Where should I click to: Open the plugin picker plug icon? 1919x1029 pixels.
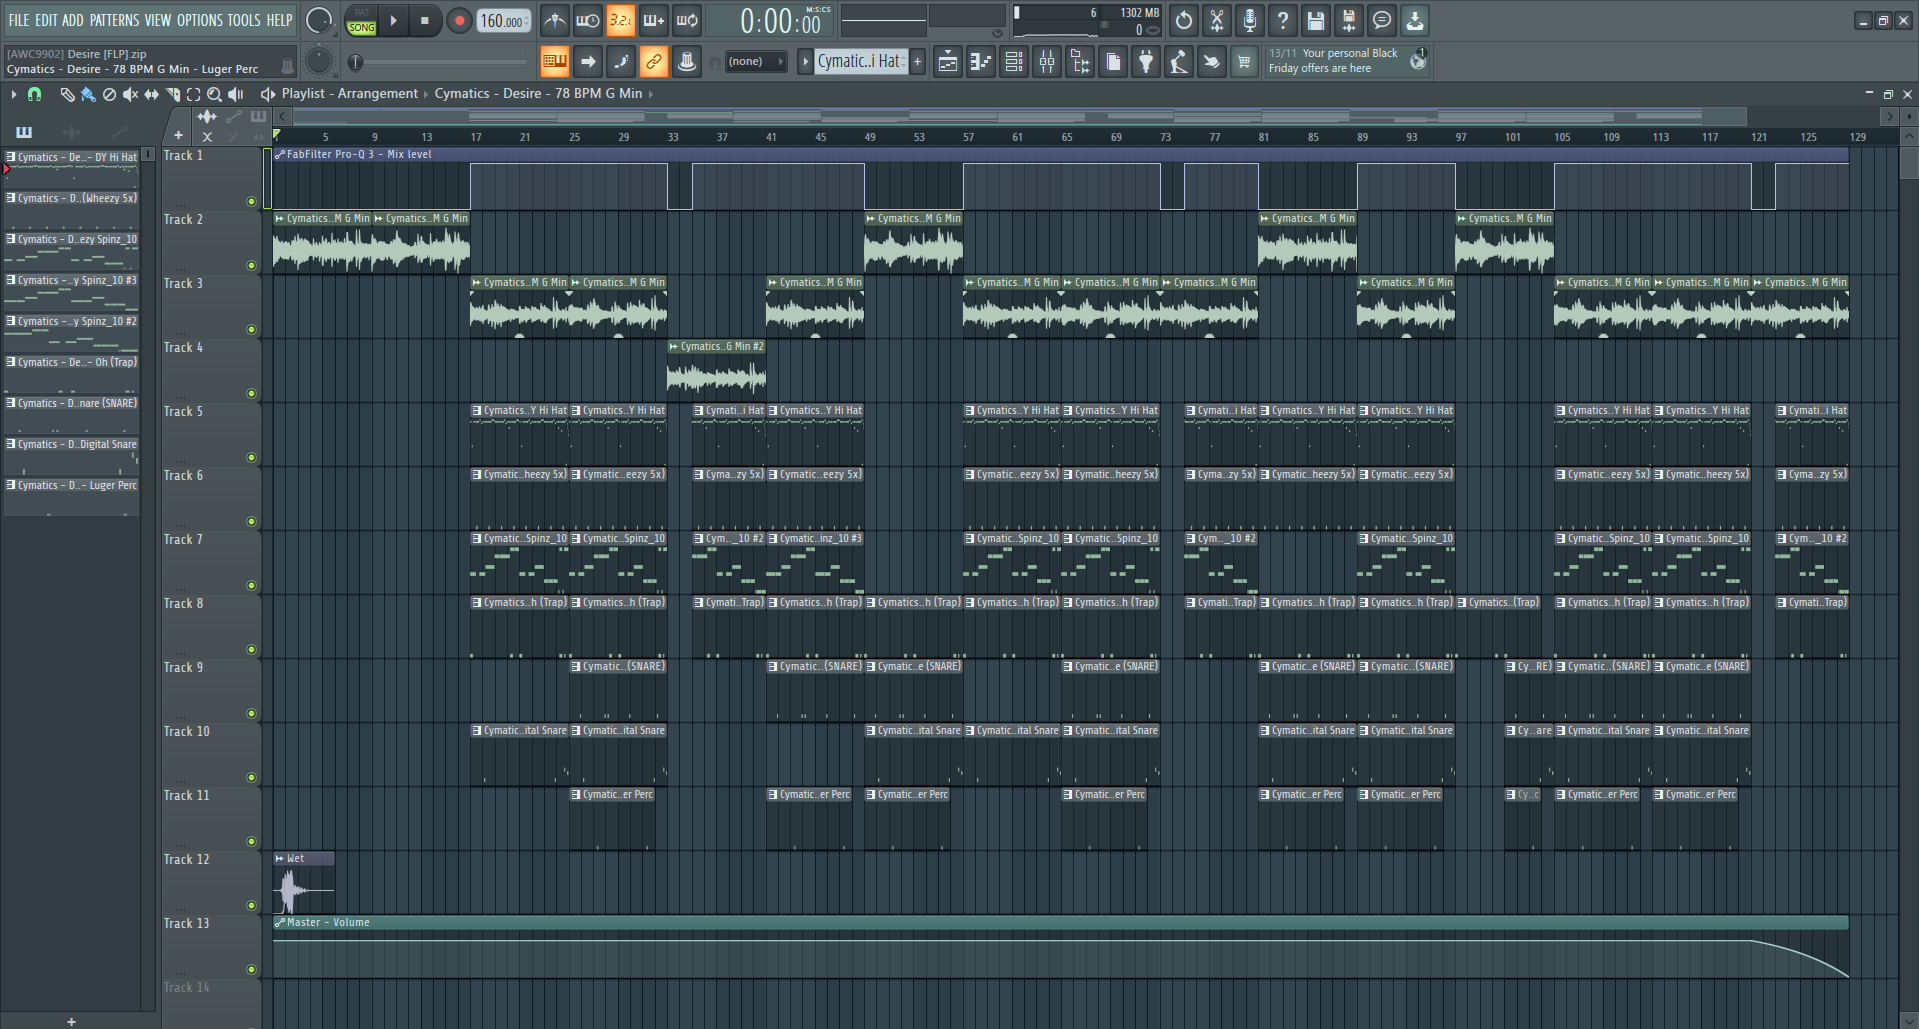(x=1146, y=62)
